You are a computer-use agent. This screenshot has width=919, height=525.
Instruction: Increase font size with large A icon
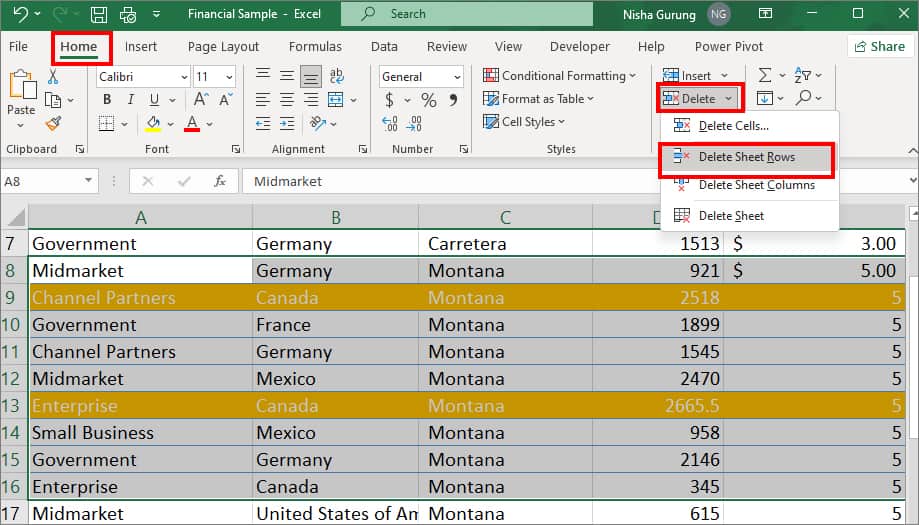(201, 100)
